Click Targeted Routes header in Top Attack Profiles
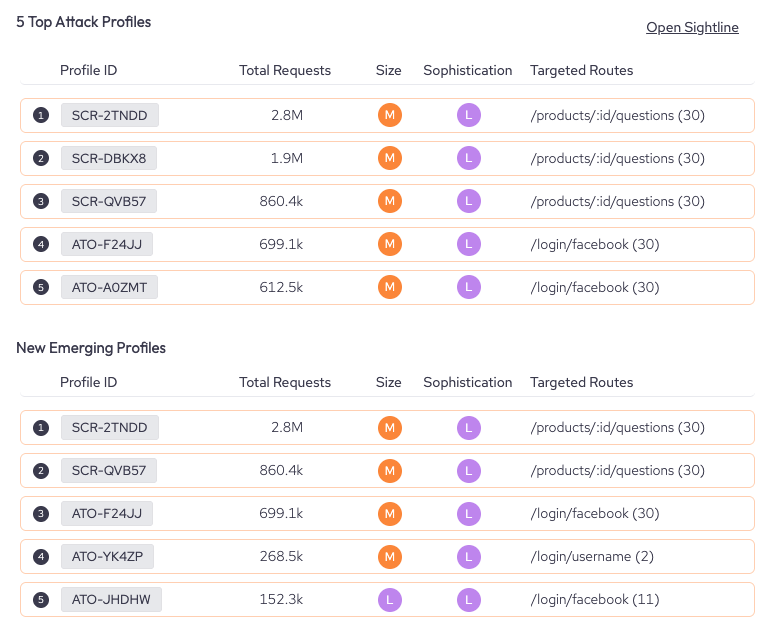 coord(581,70)
